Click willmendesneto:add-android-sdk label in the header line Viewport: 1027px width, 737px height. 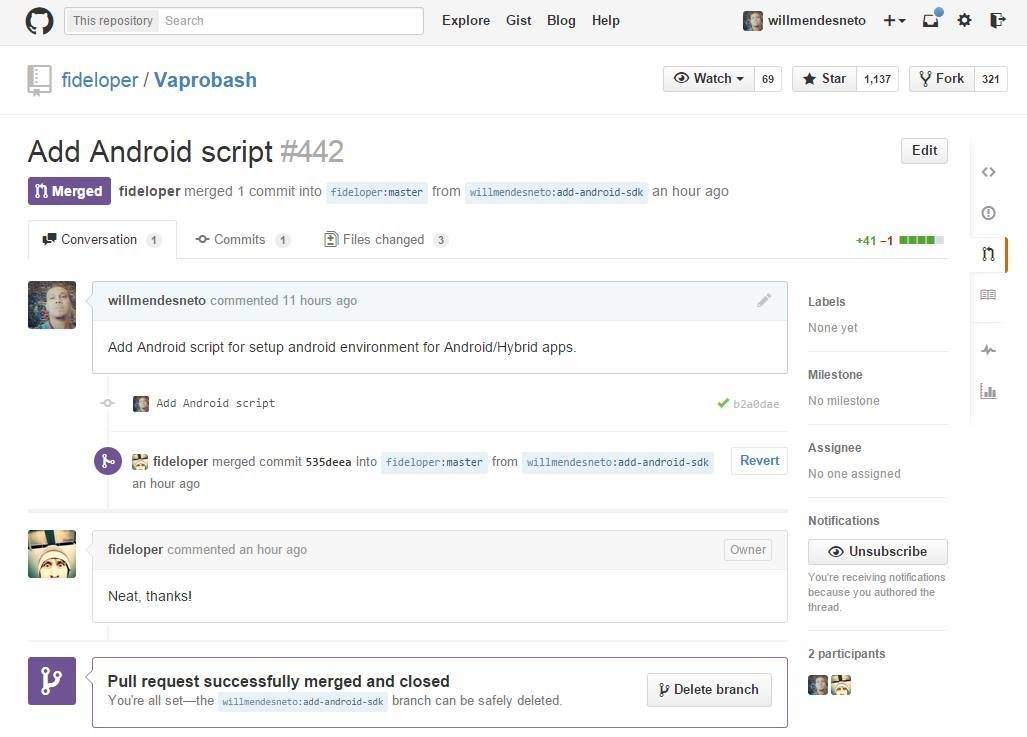pos(556,193)
